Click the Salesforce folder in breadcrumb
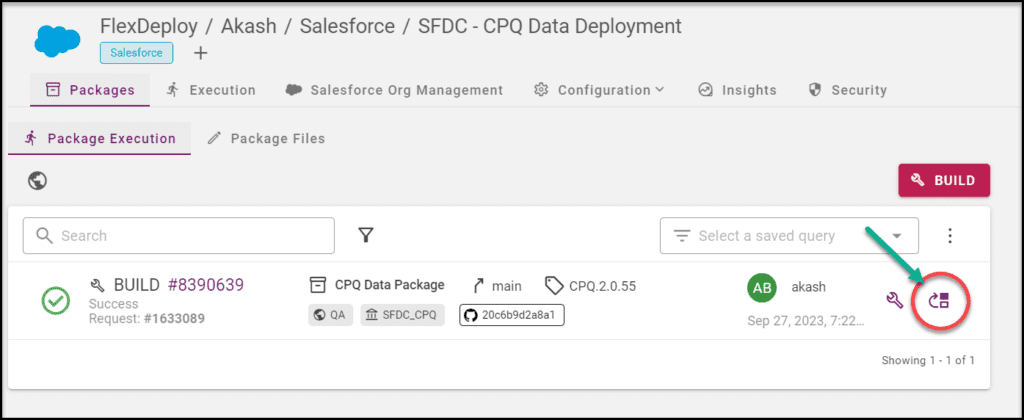This screenshot has width=1024, height=420. click(347, 26)
